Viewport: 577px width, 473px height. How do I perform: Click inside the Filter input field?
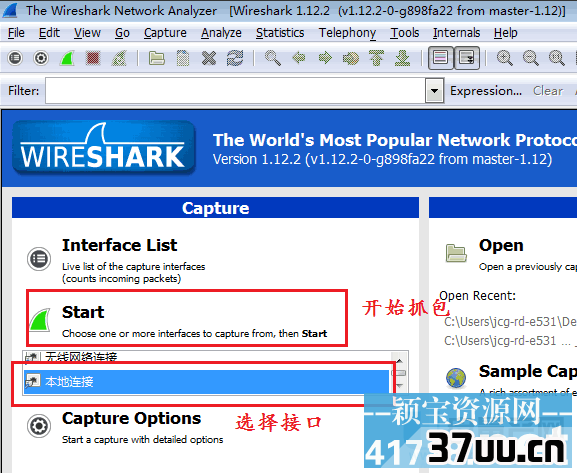[236, 91]
